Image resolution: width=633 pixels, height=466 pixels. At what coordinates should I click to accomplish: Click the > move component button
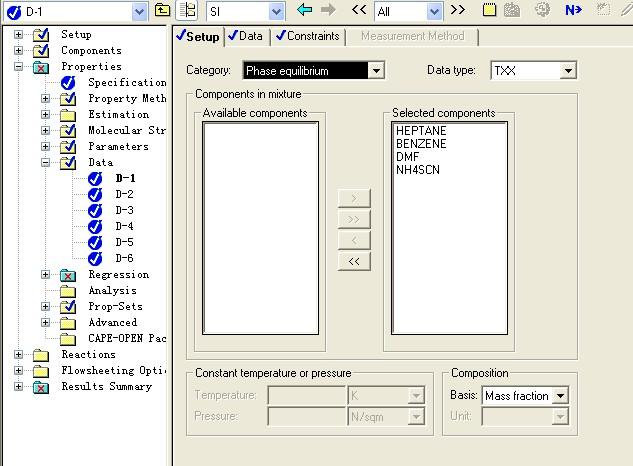(x=354, y=198)
